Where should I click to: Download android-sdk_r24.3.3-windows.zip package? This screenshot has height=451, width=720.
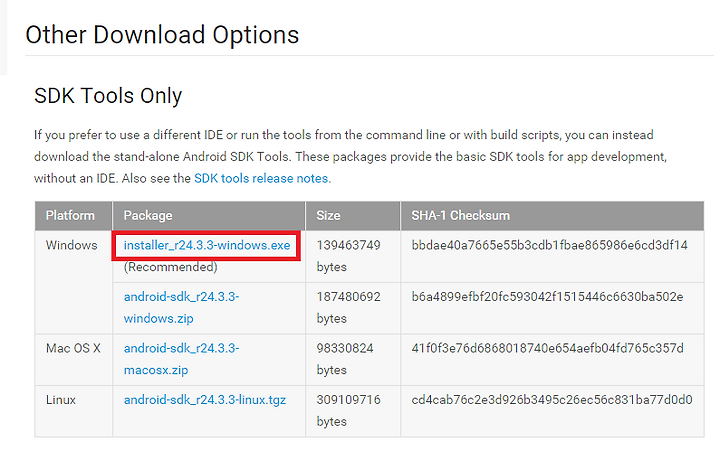point(181,308)
